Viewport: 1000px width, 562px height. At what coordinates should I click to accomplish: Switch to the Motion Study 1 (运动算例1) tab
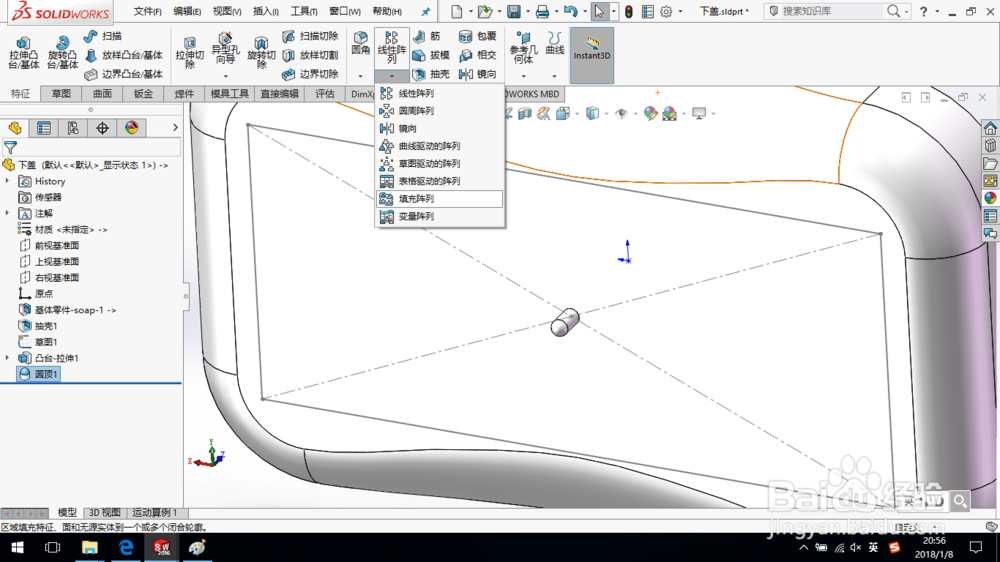[155, 513]
